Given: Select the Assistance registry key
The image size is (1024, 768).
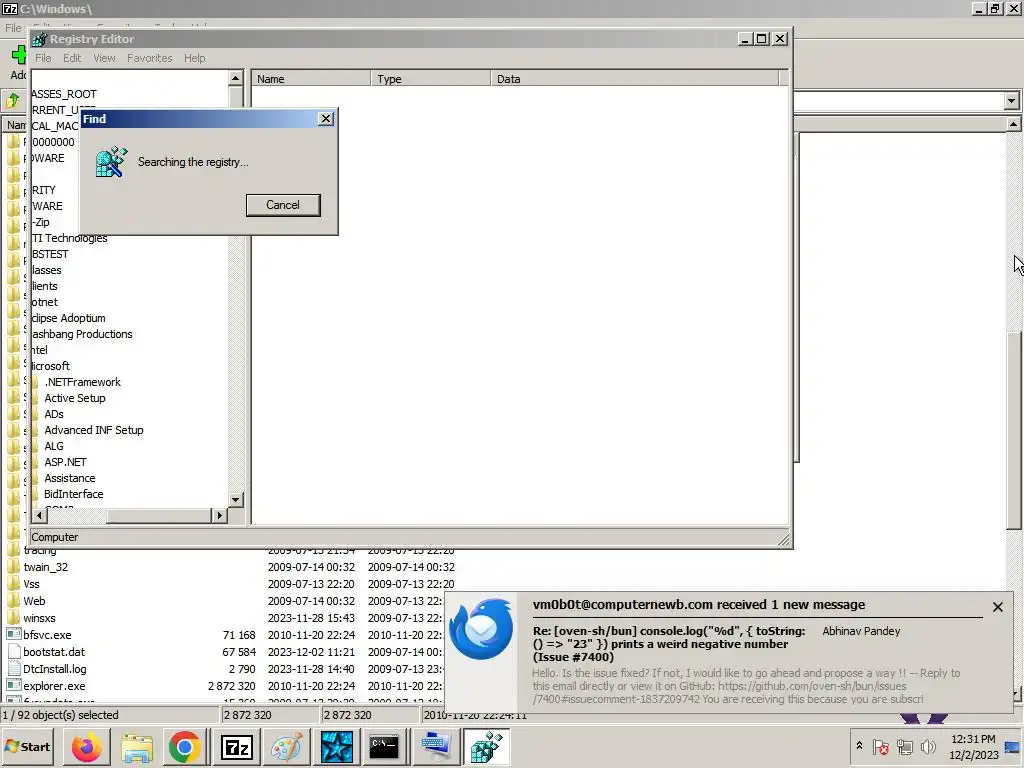Looking at the screenshot, I should (x=69, y=478).
